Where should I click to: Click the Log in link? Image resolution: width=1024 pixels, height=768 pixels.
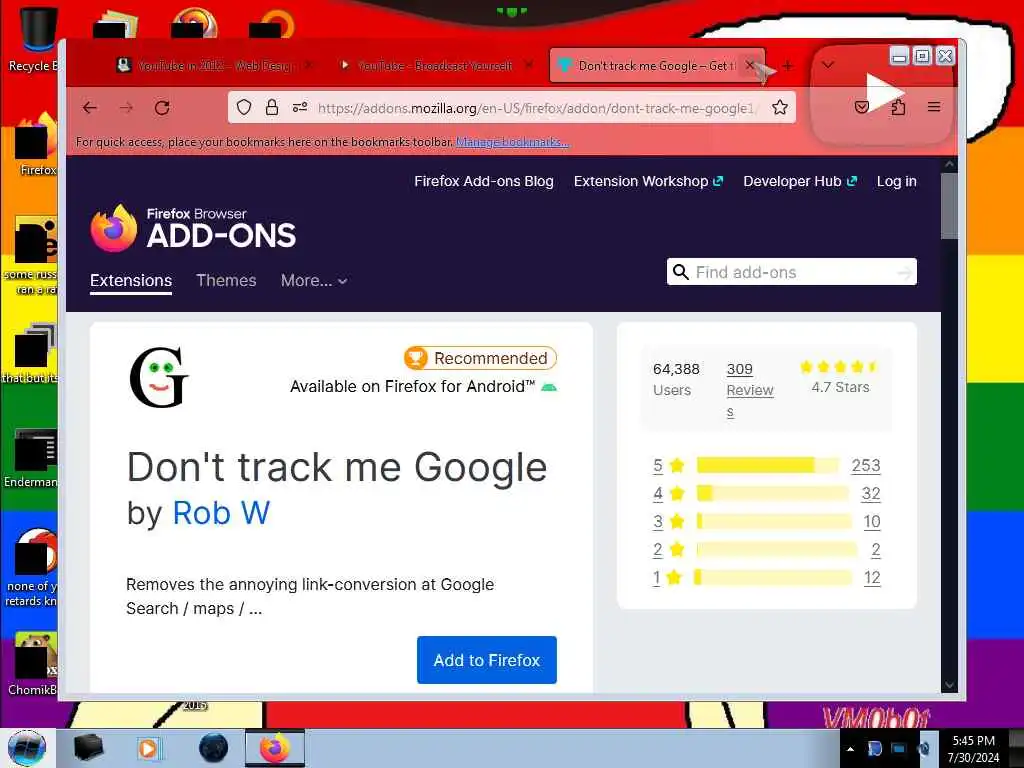[897, 182]
